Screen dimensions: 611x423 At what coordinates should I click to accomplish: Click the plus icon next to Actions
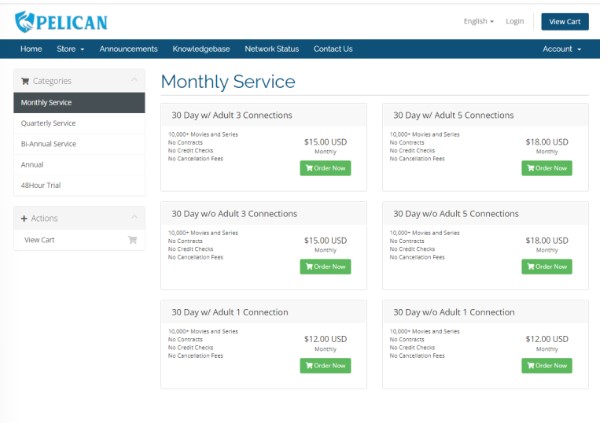coord(24,218)
